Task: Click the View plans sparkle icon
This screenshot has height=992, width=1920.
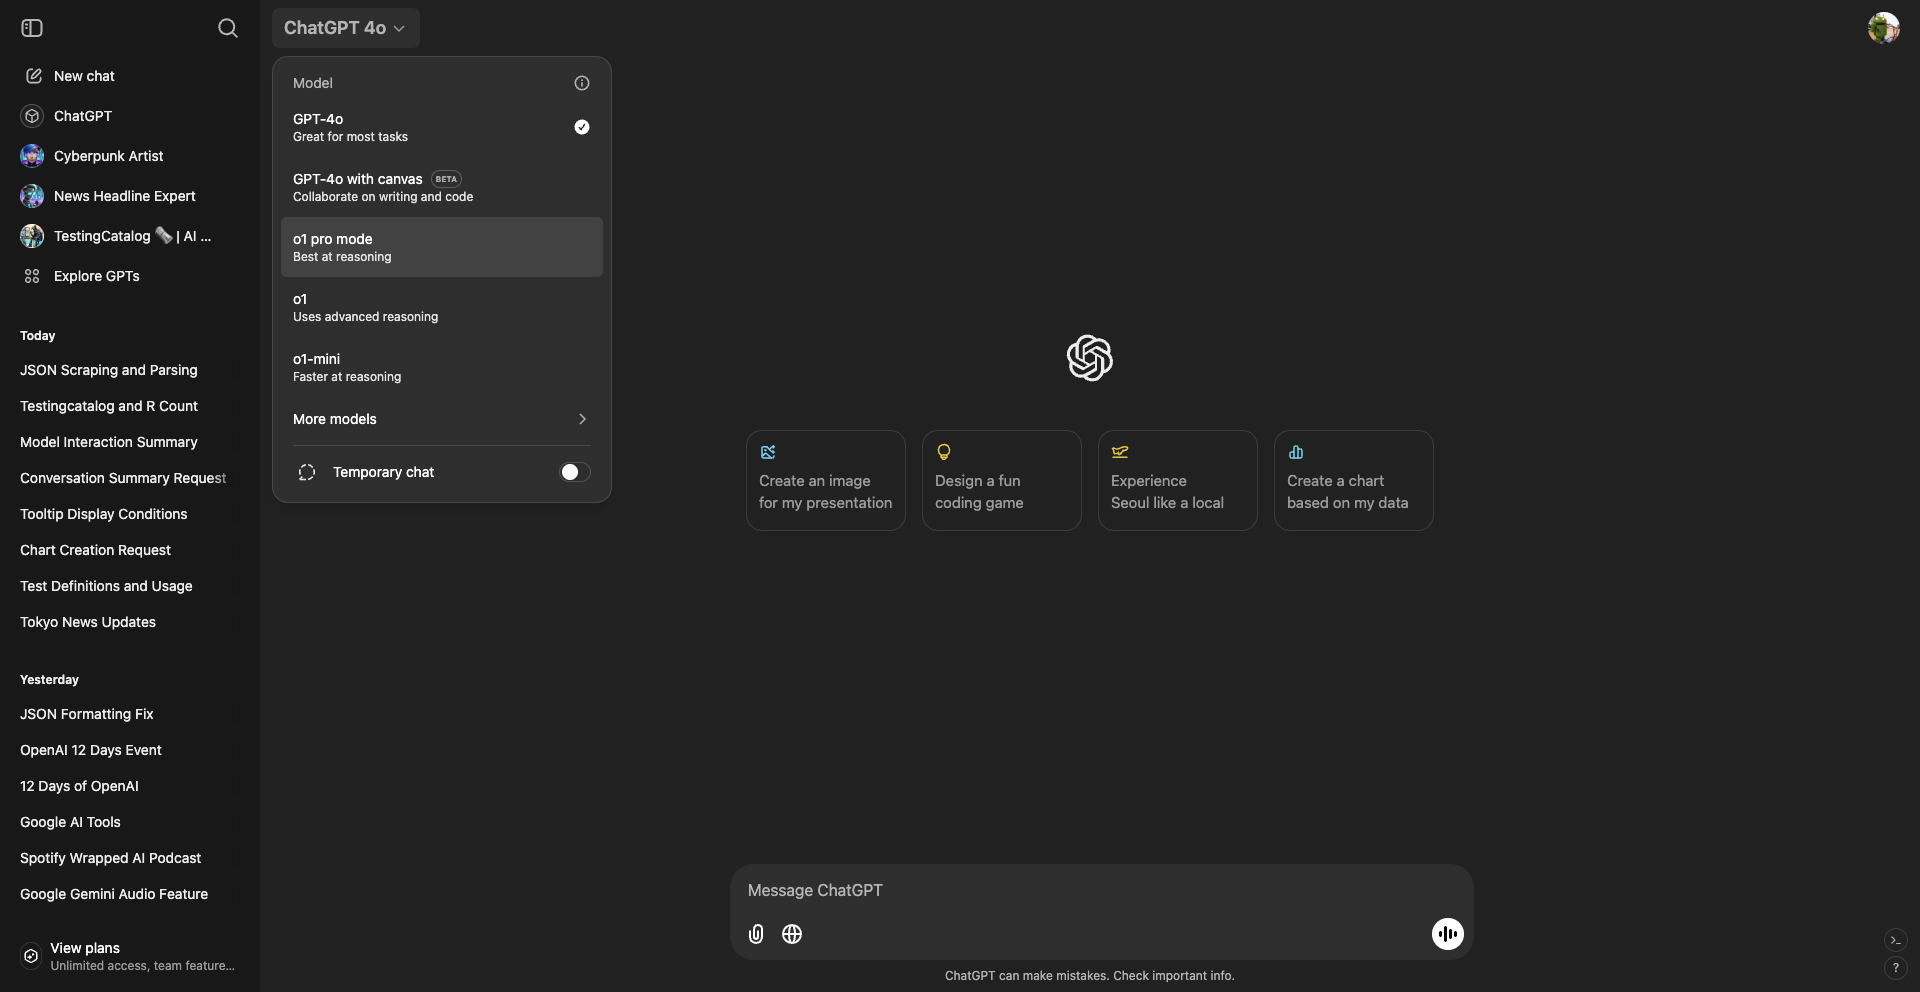Action: [x=31, y=956]
